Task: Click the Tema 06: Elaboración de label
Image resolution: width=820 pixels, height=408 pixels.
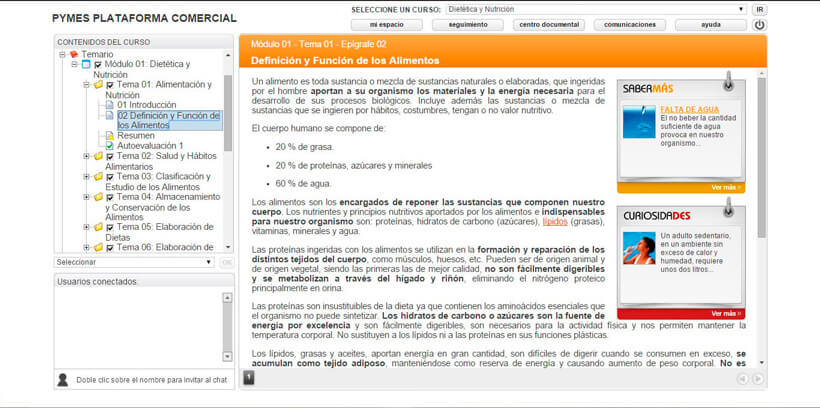Action: pyautogui.click(x=165, y=247)
